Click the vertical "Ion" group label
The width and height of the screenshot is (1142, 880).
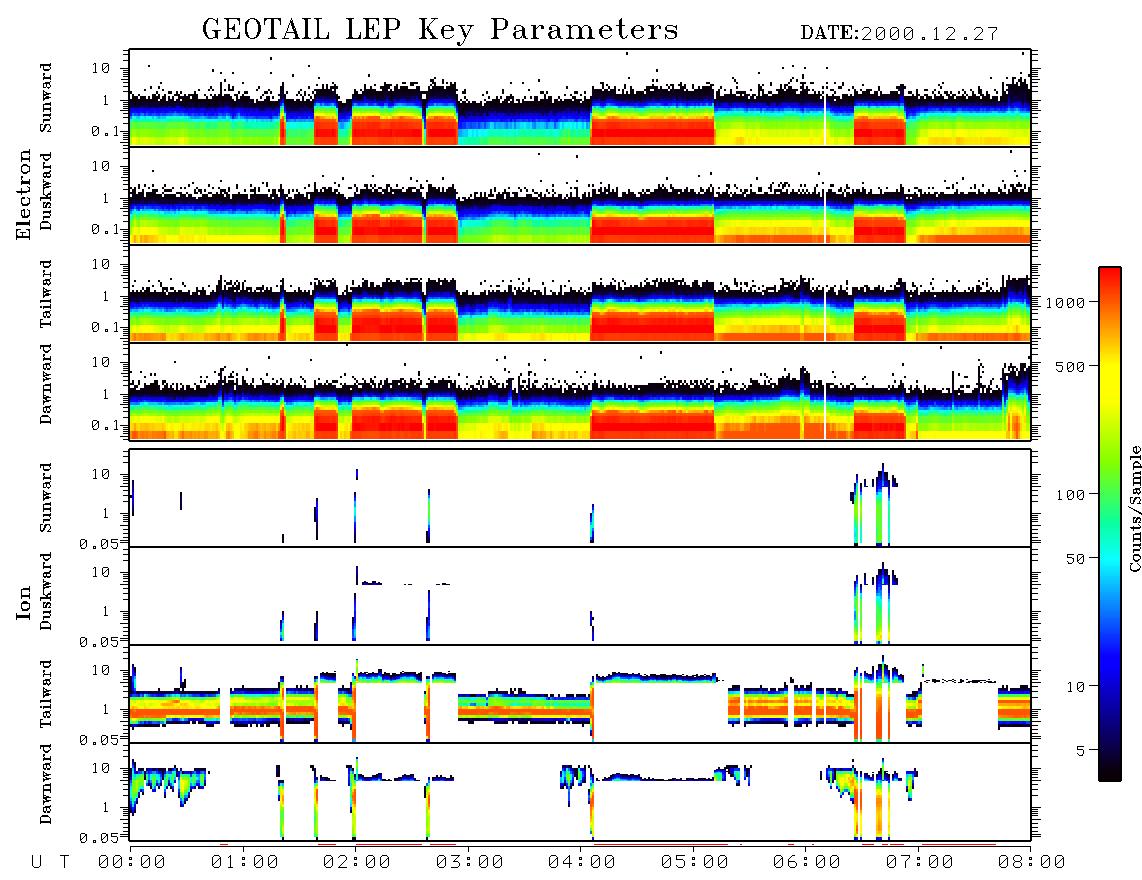[x=24, y=602]
